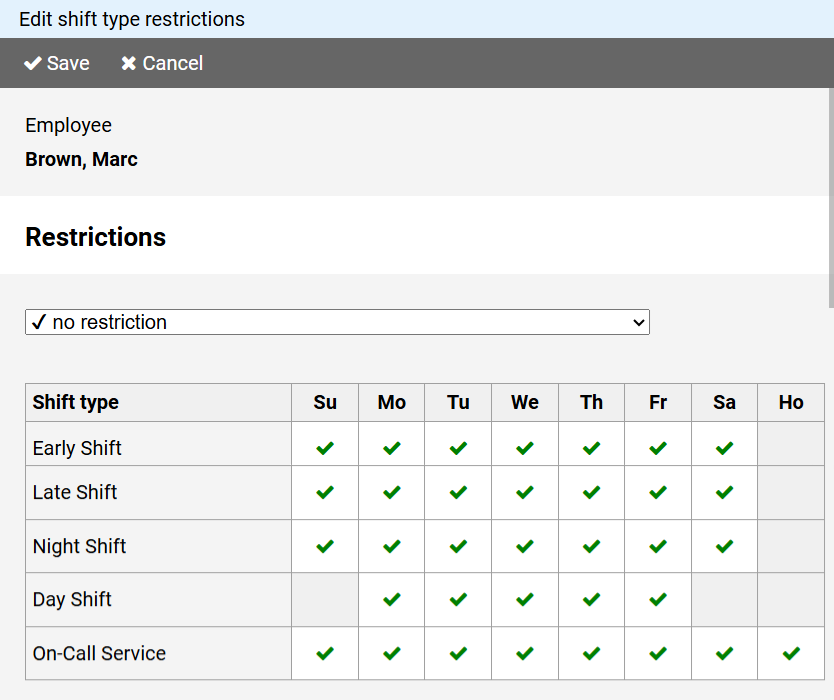Toggle Day Shift holiday cell
834x700 pixels.
coord(791,599)
